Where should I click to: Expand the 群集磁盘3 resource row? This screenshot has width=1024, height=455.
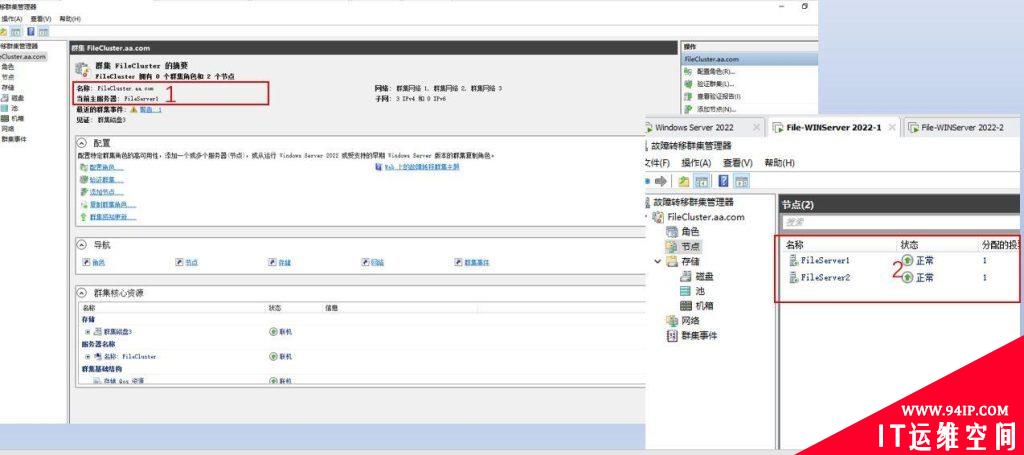point(88,332)
